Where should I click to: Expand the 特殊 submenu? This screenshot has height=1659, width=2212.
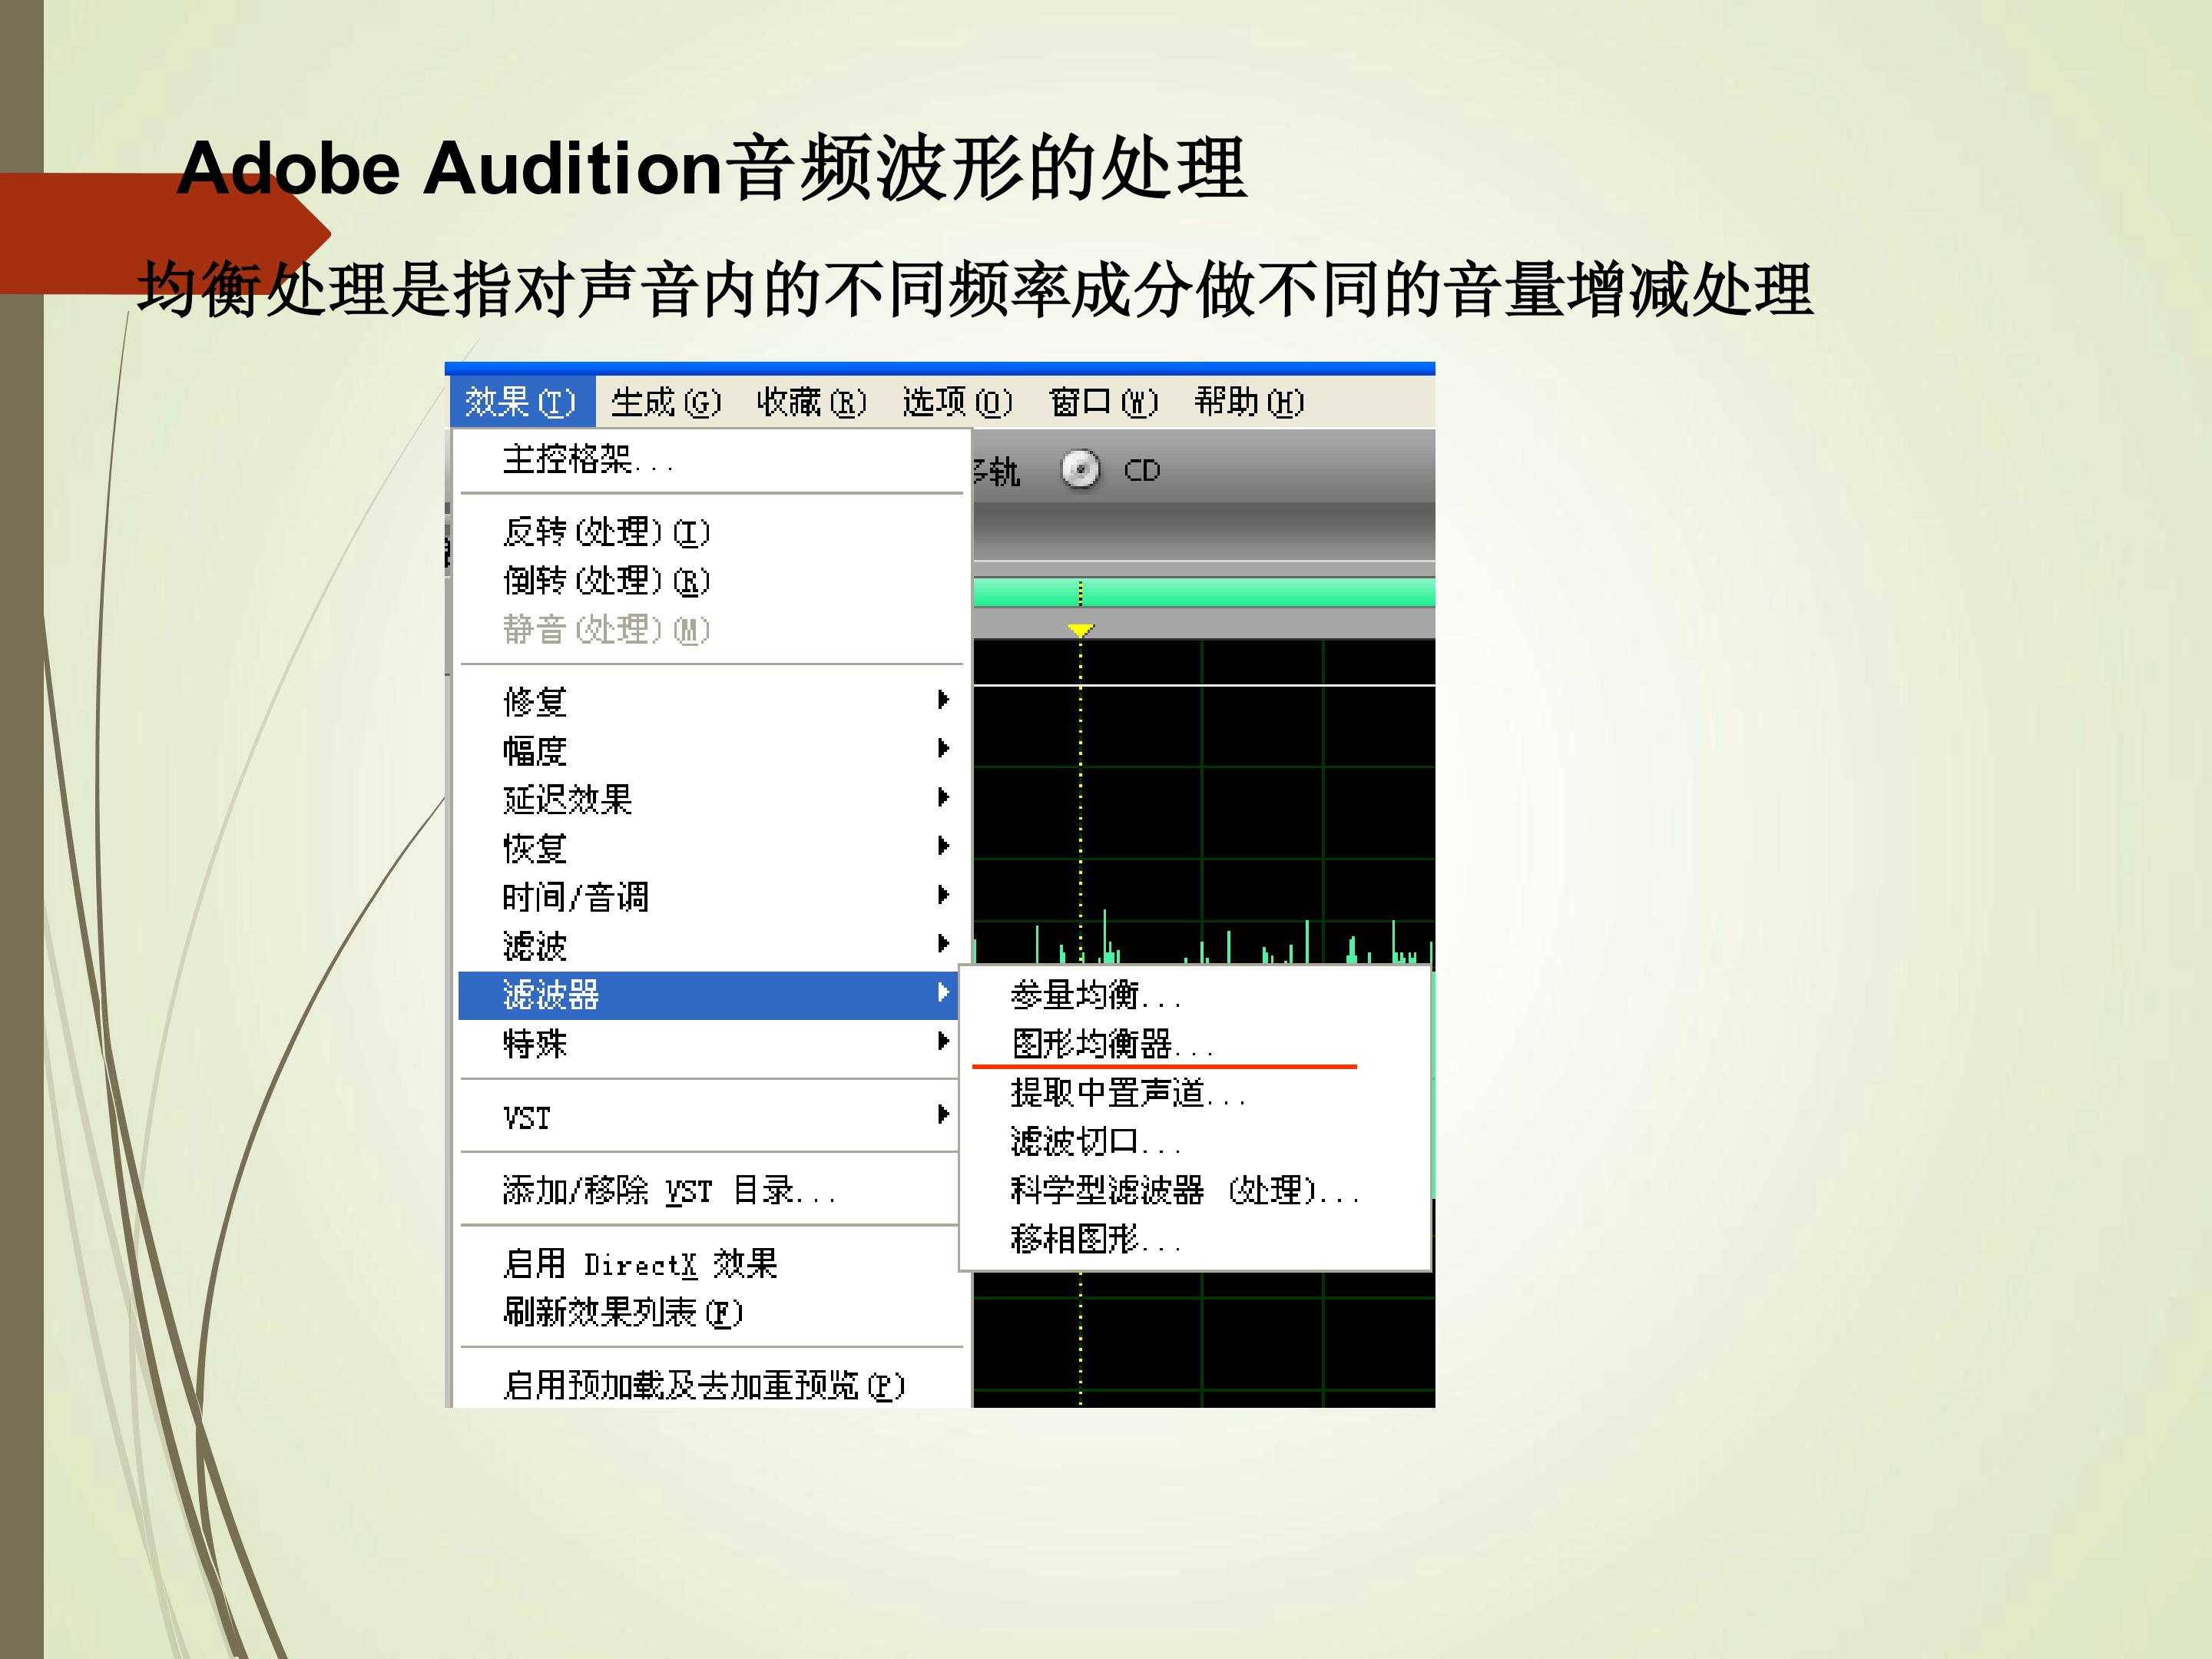pyautogui.click(x=710, y=1043)
